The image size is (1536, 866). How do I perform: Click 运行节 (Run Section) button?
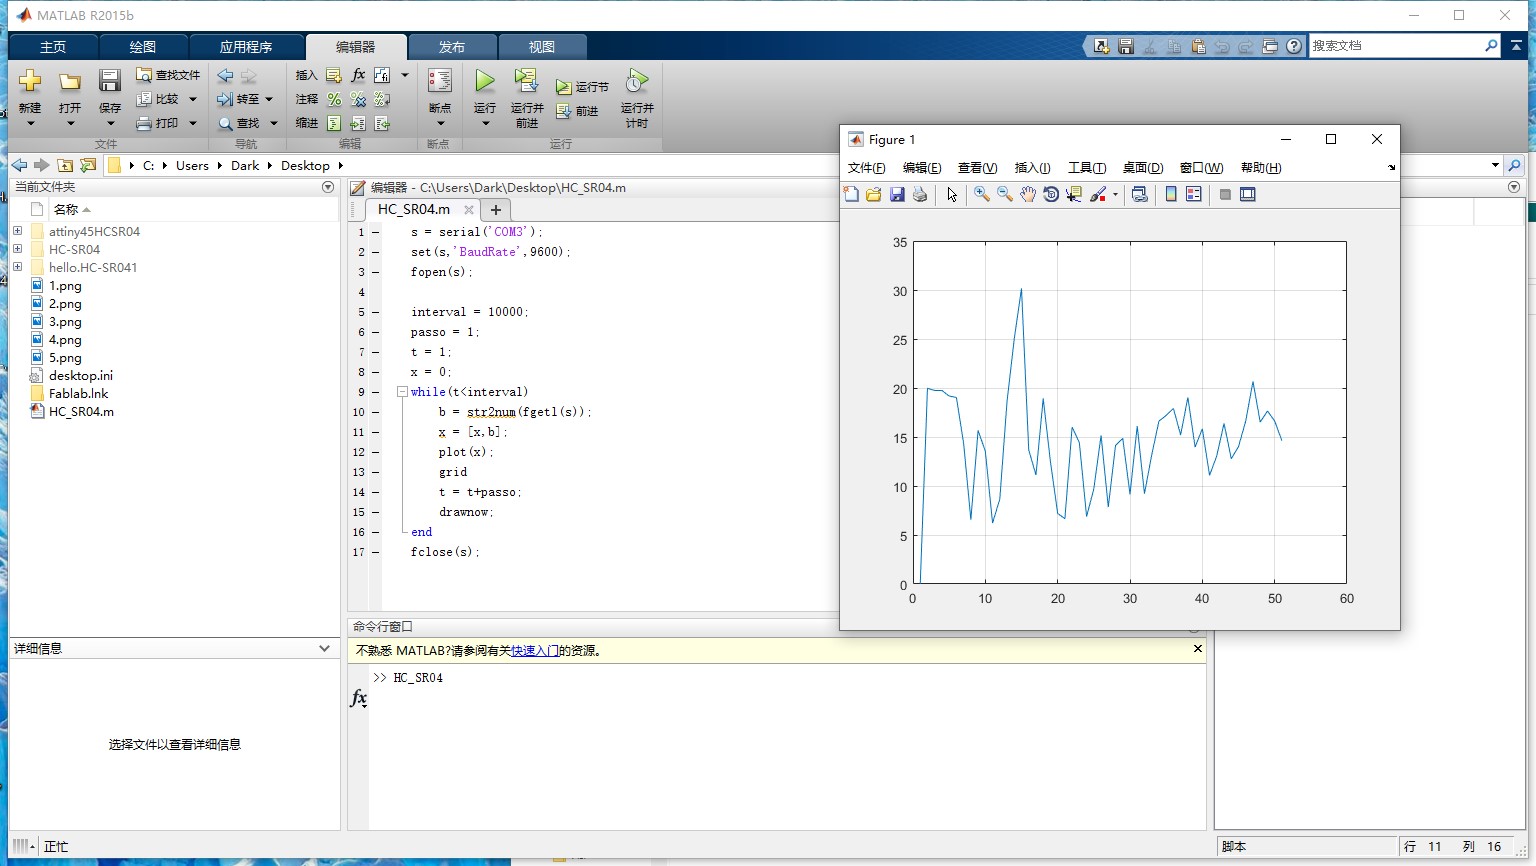pos(582,87)
